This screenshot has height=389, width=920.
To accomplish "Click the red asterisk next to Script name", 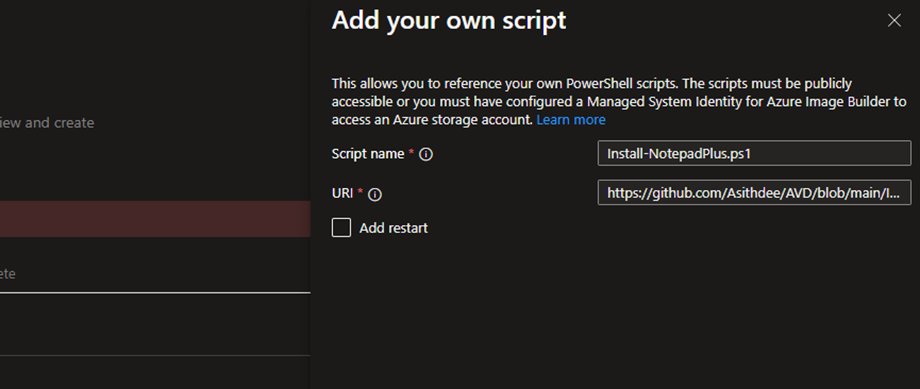I will tap(411, 153).
